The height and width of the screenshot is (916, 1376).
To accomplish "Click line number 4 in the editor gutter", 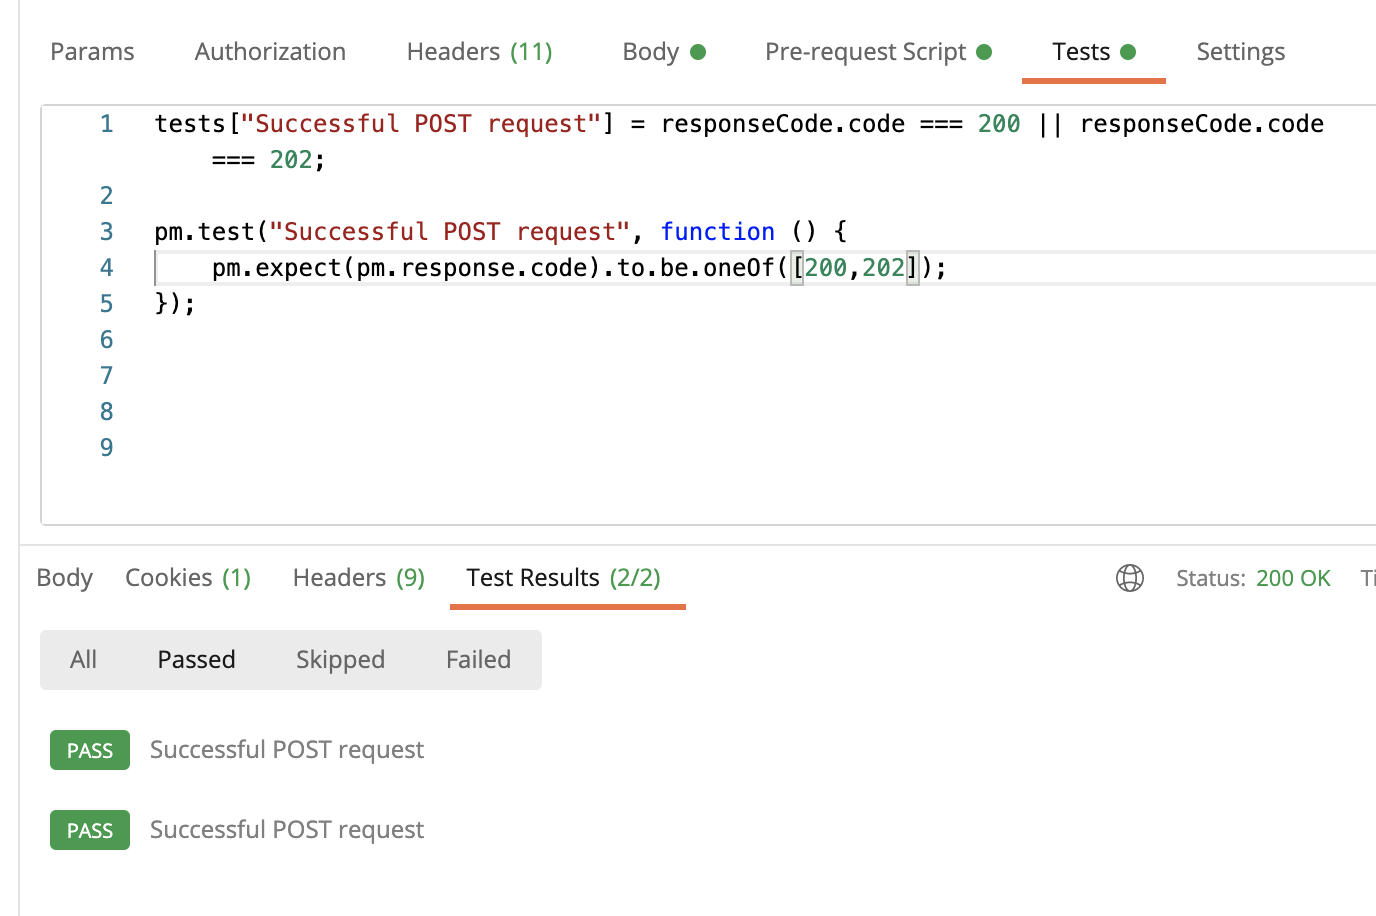I will [106, 267].
